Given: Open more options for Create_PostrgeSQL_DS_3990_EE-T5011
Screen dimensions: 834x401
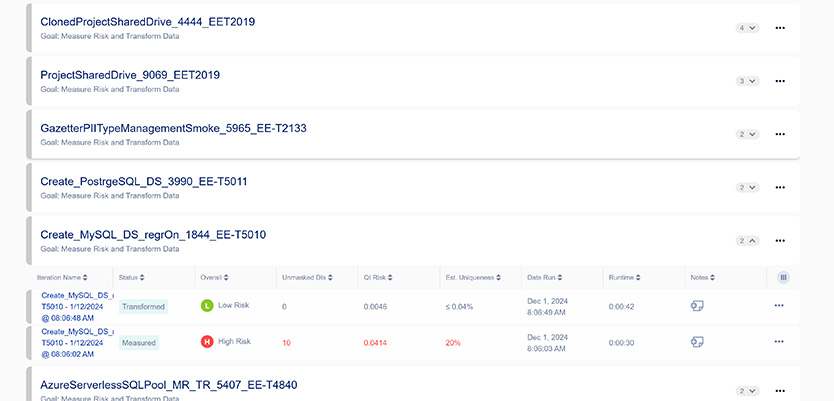Looking at the screenshot, I should click(780, 187).
